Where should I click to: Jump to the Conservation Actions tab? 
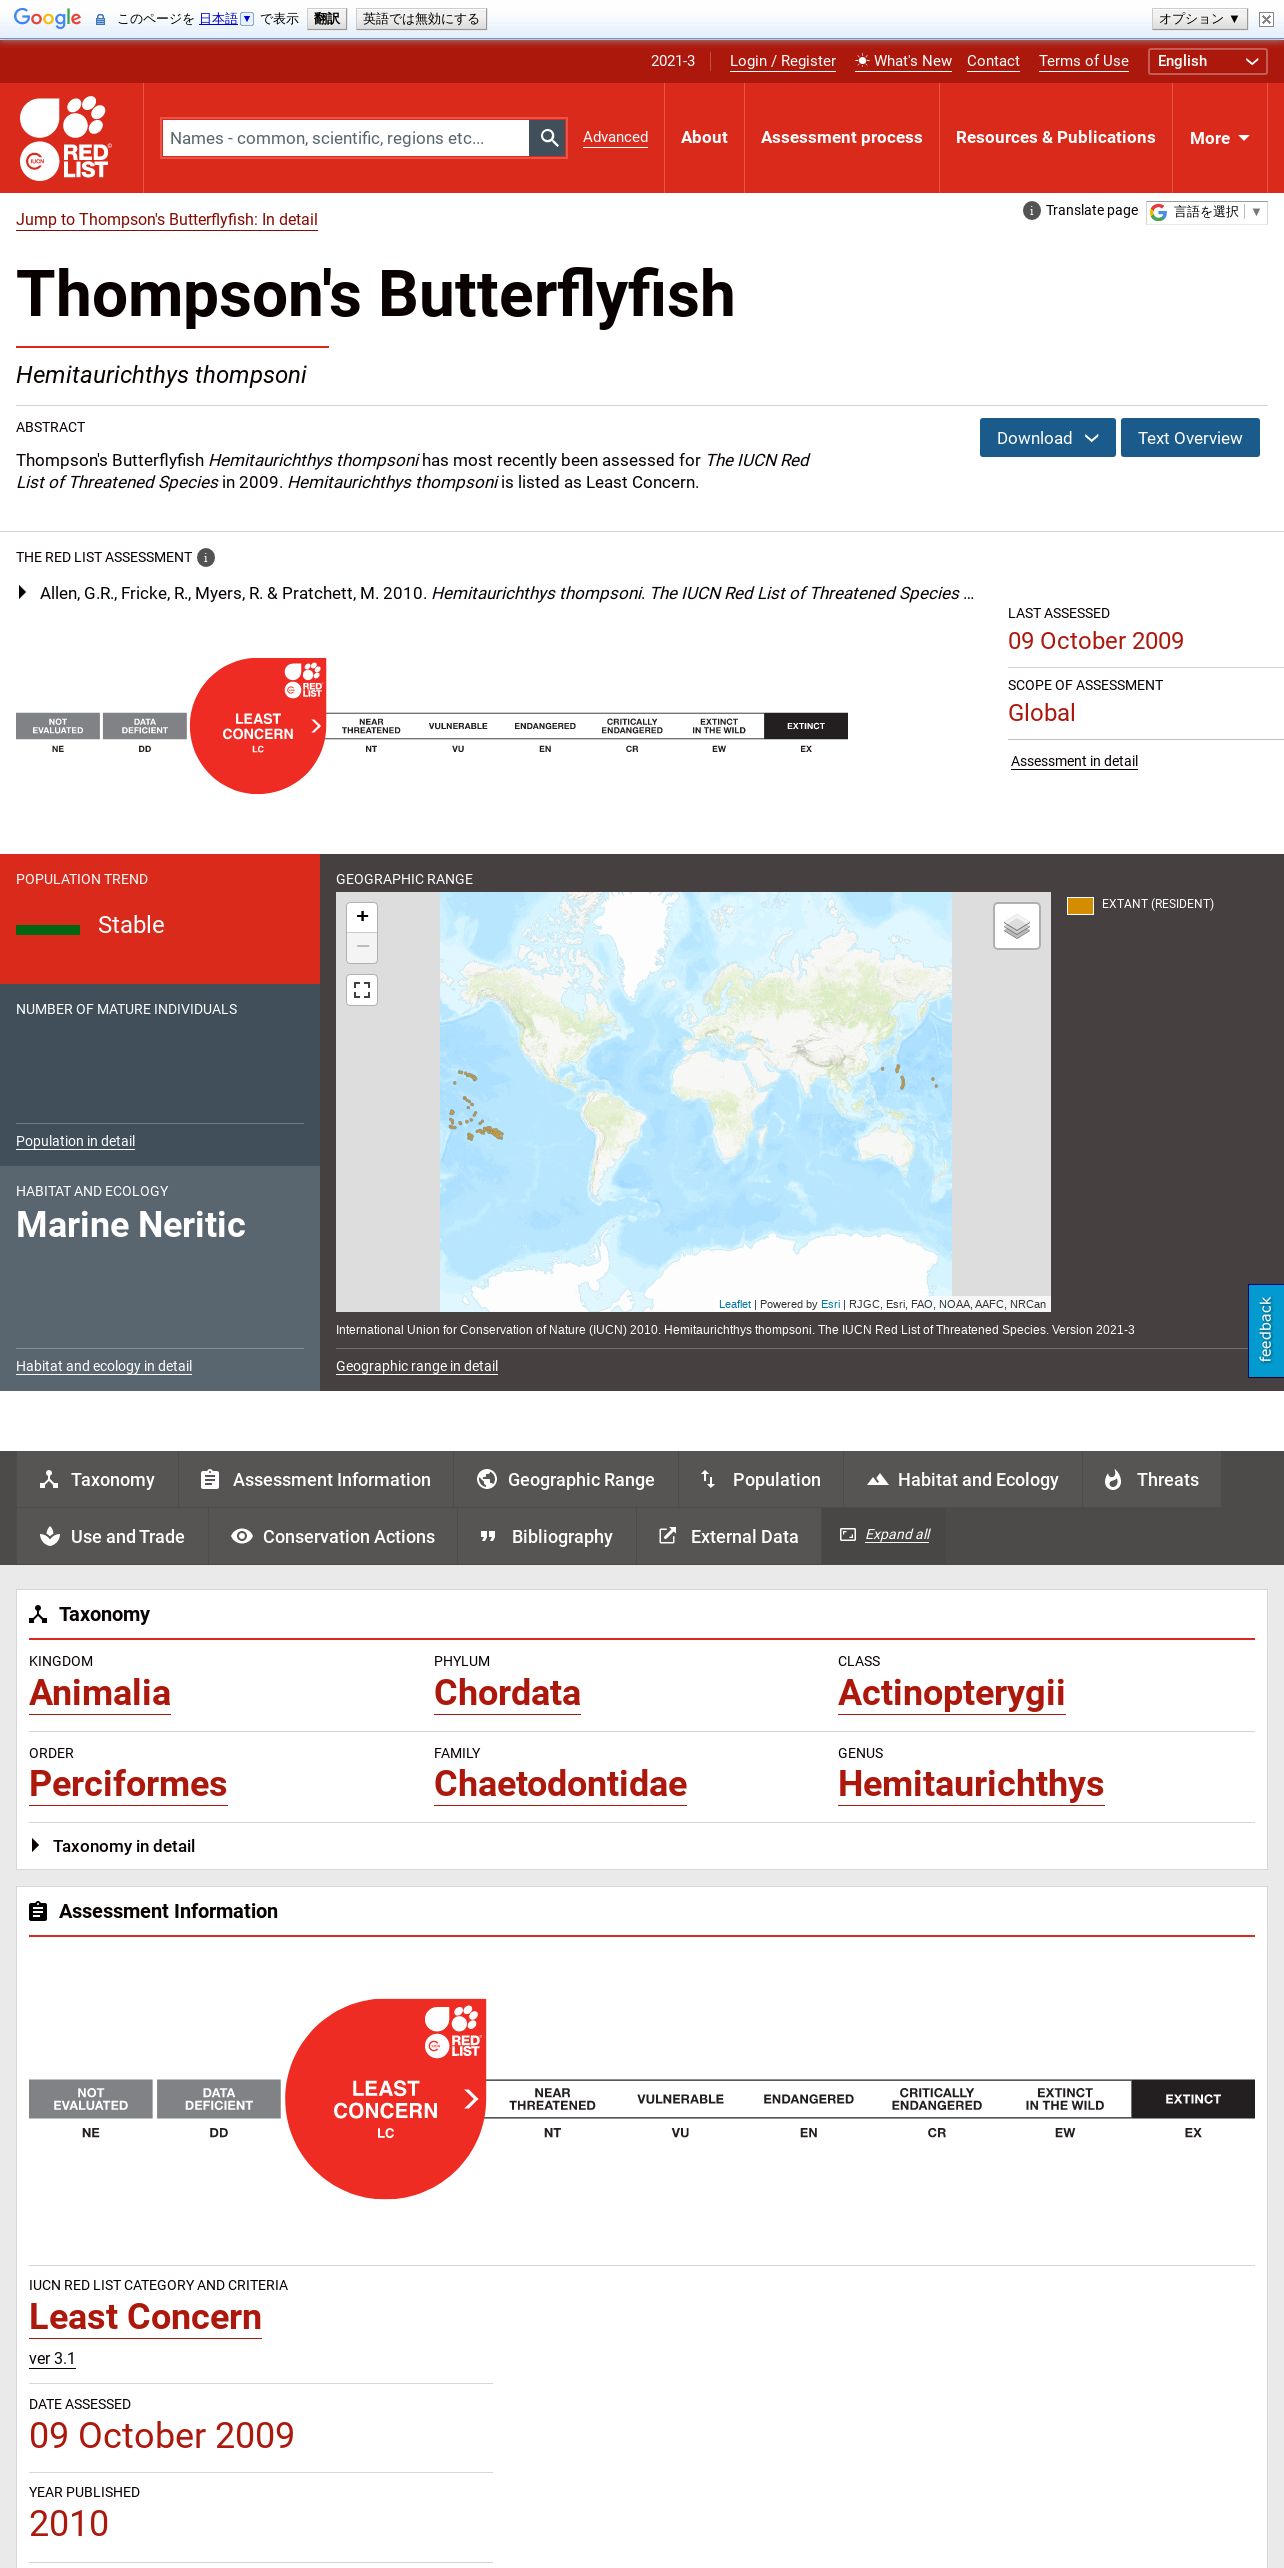pyautogui.click(x=333, y=1537)
